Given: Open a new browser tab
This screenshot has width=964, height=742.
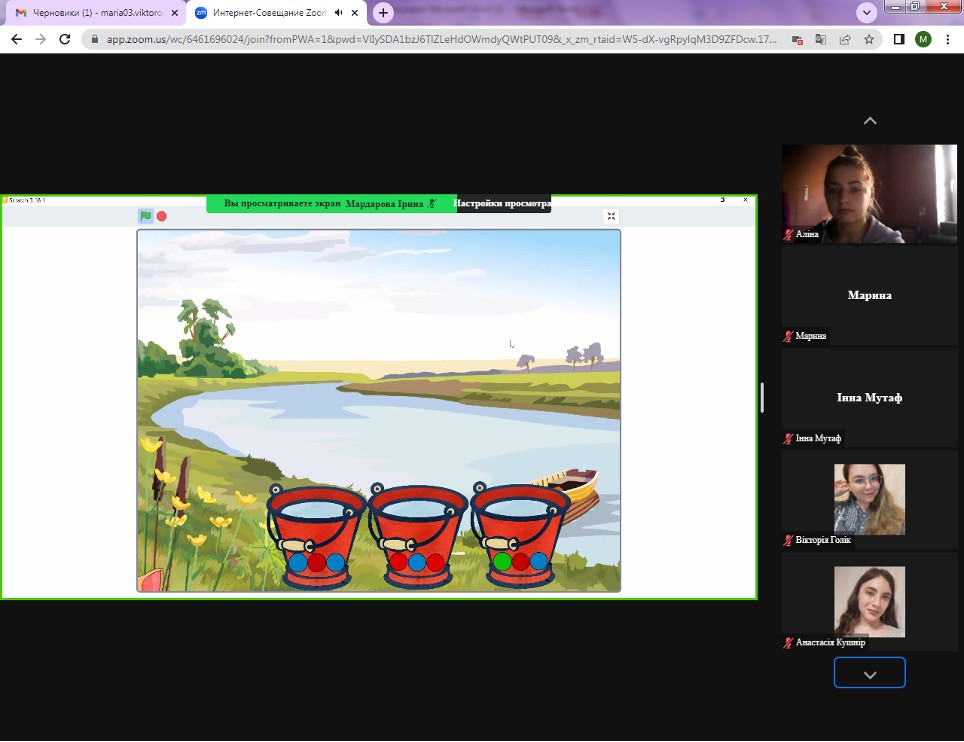Looking at the screenshot, I should [383, 13].
